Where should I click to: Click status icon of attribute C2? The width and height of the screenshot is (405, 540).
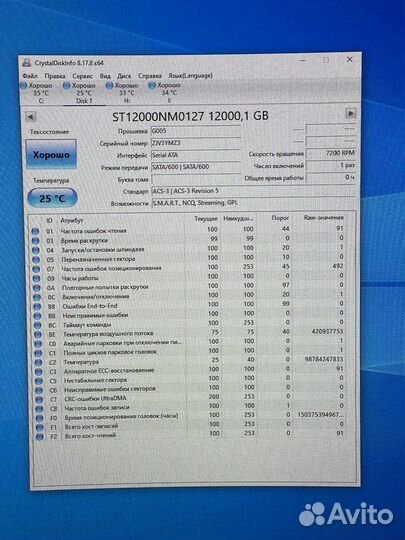(39, 363)
